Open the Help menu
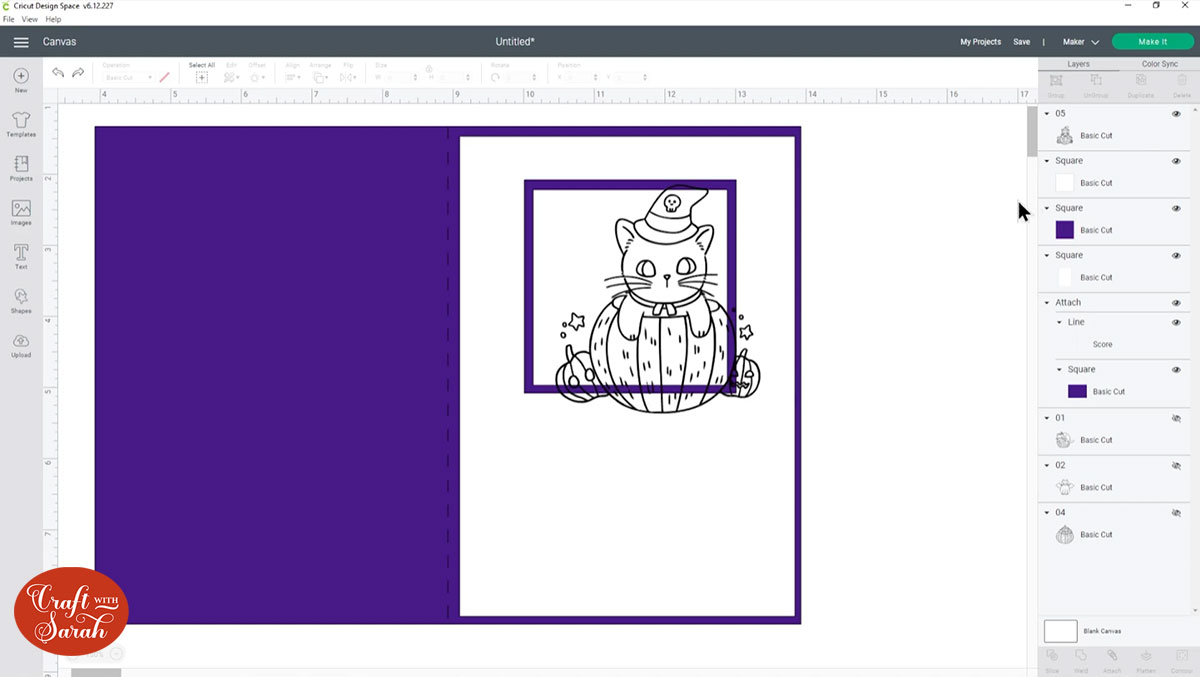Image resolution: width=1200 pixels, height=677 pixels. tap(53, 19)
